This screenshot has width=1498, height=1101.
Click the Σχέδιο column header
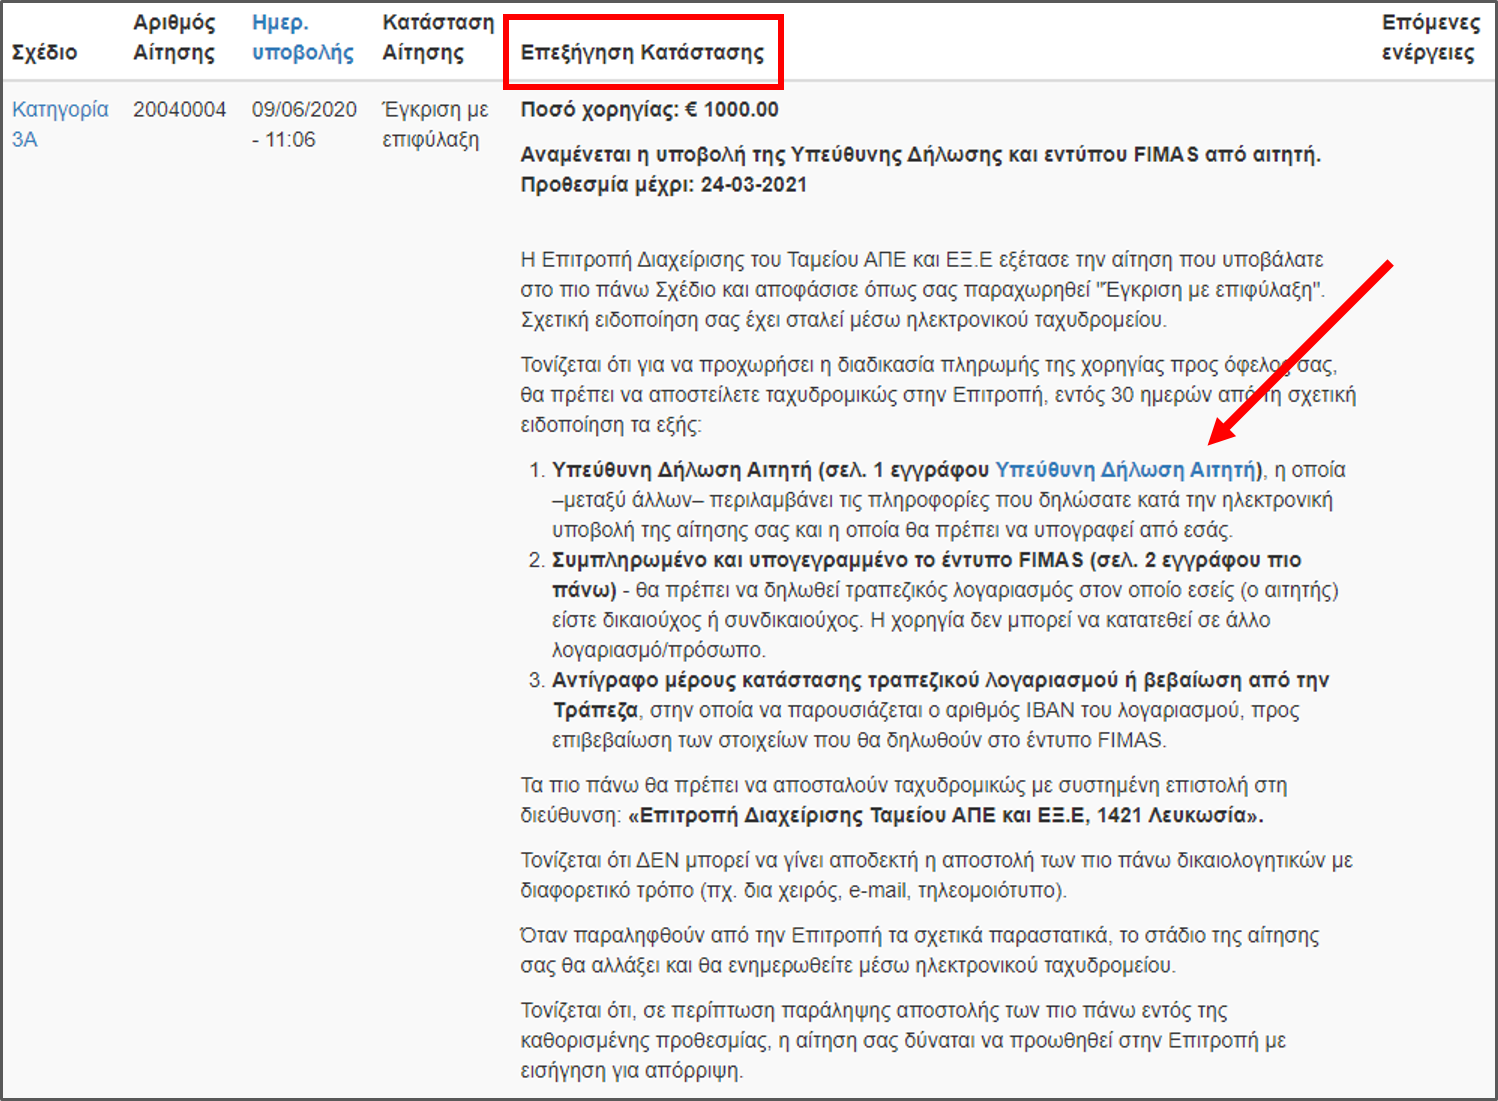tap(44, 53)
